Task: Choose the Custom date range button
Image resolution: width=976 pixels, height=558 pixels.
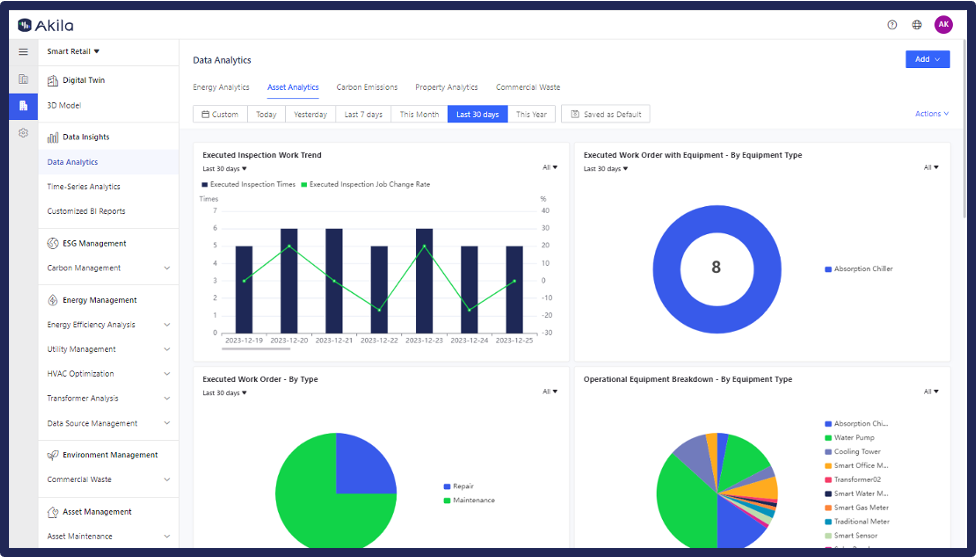Action: 220,114
